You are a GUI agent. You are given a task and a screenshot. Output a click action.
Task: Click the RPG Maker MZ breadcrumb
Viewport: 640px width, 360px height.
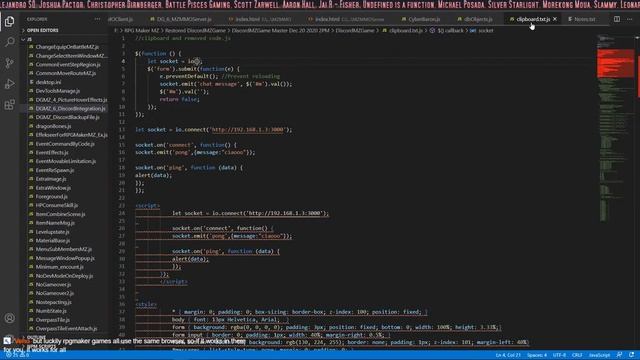(141, 31)
